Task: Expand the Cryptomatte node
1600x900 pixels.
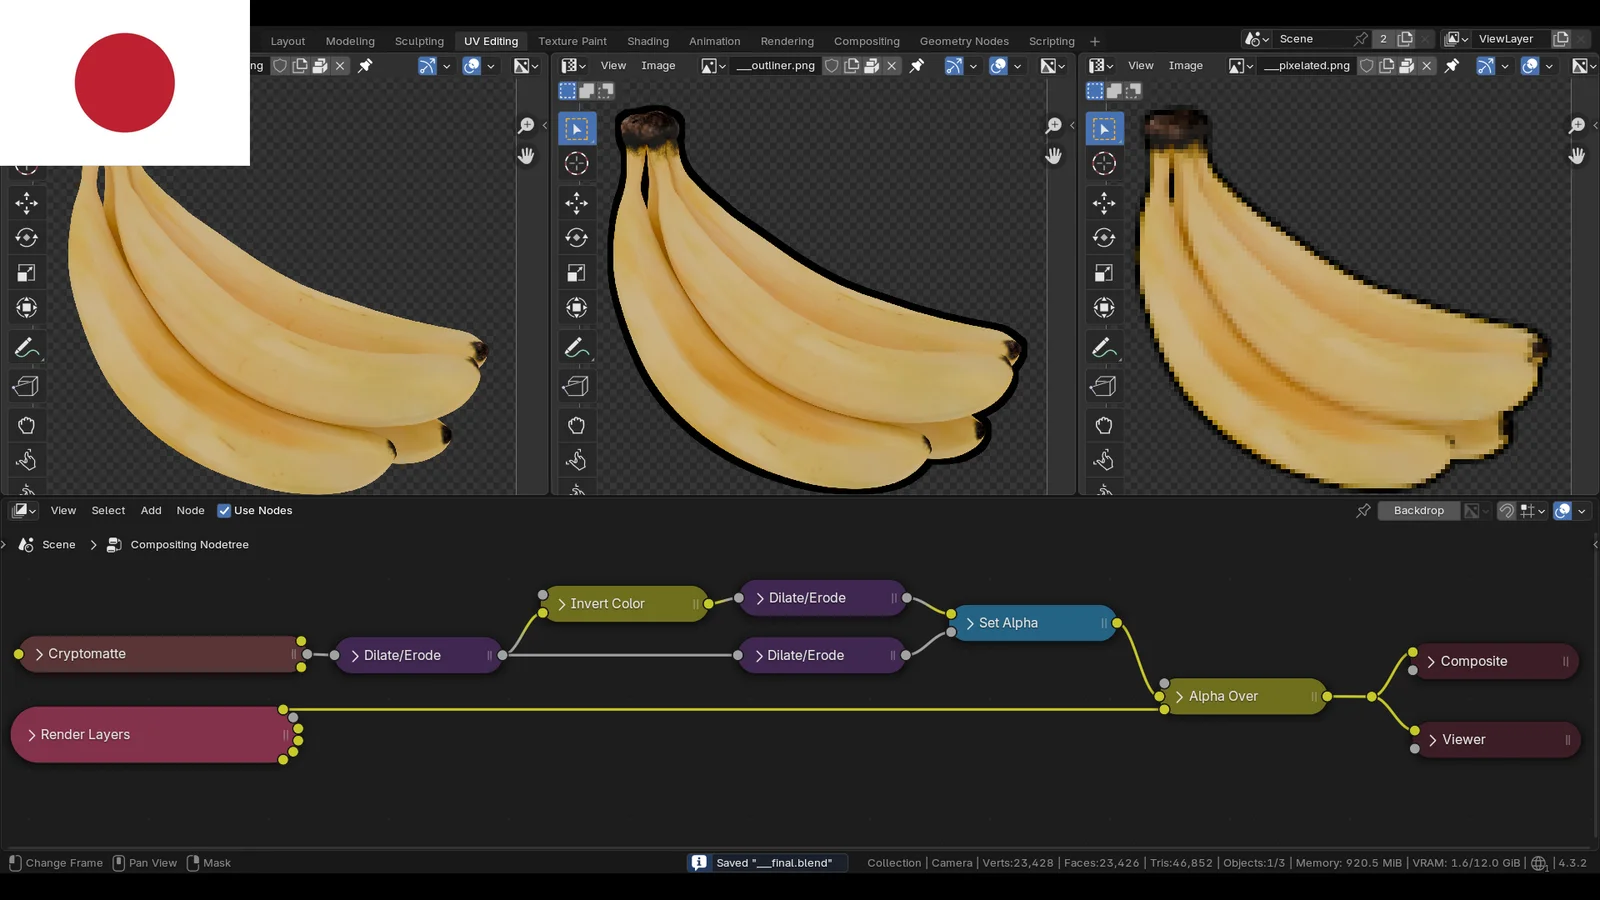Action: 39,654
